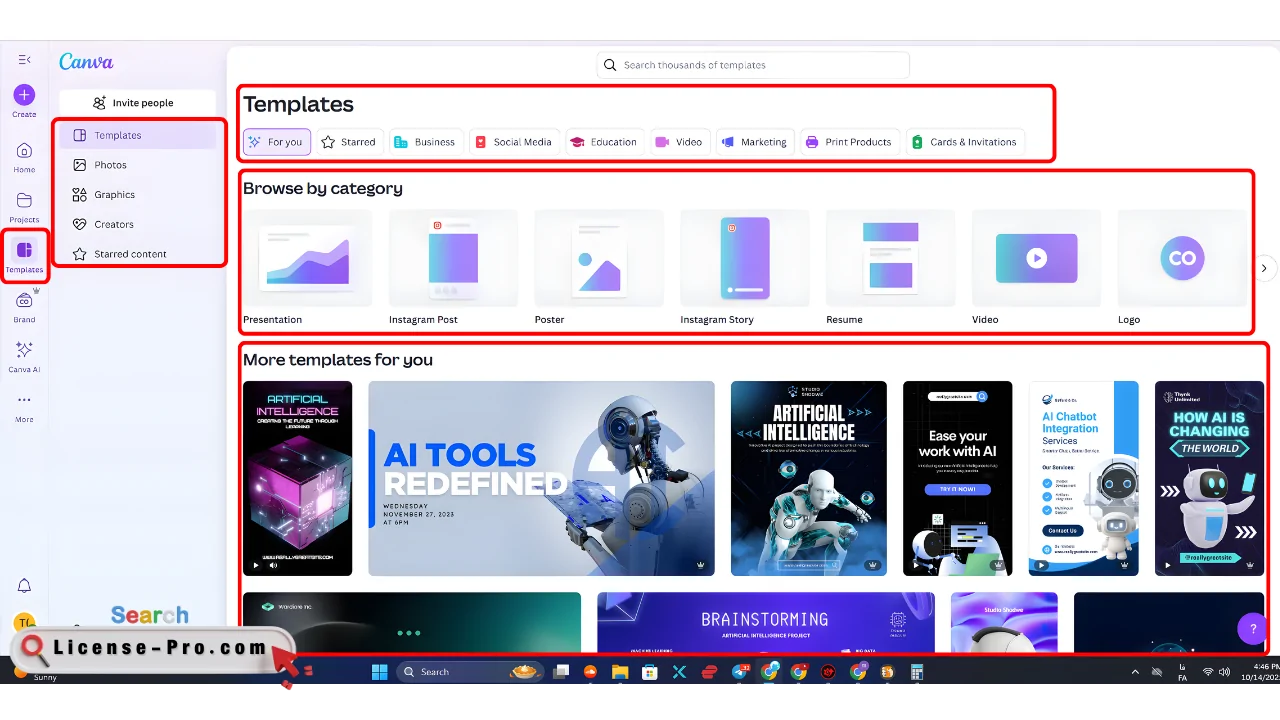The image size is (1280, 720).
Task: Open the notifications bell
Action: (x=24, y=586)
